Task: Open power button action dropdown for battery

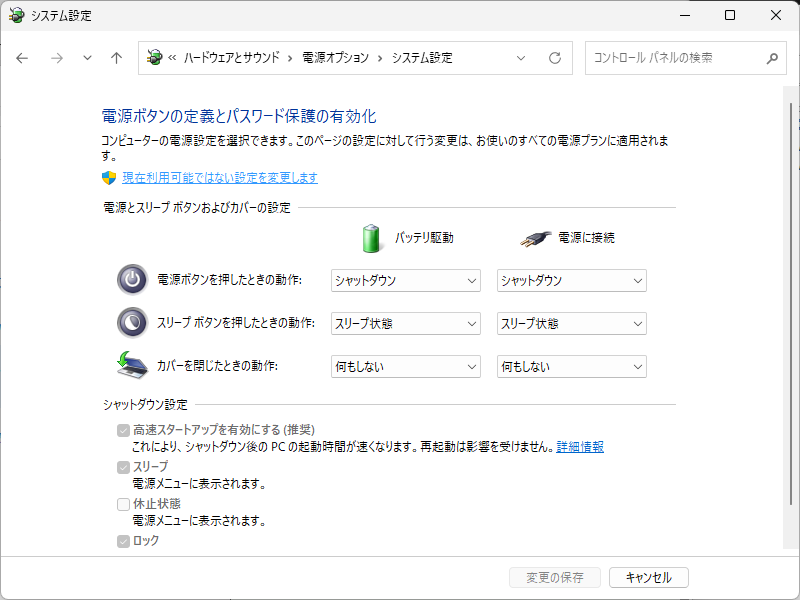Action: [406, 281]
